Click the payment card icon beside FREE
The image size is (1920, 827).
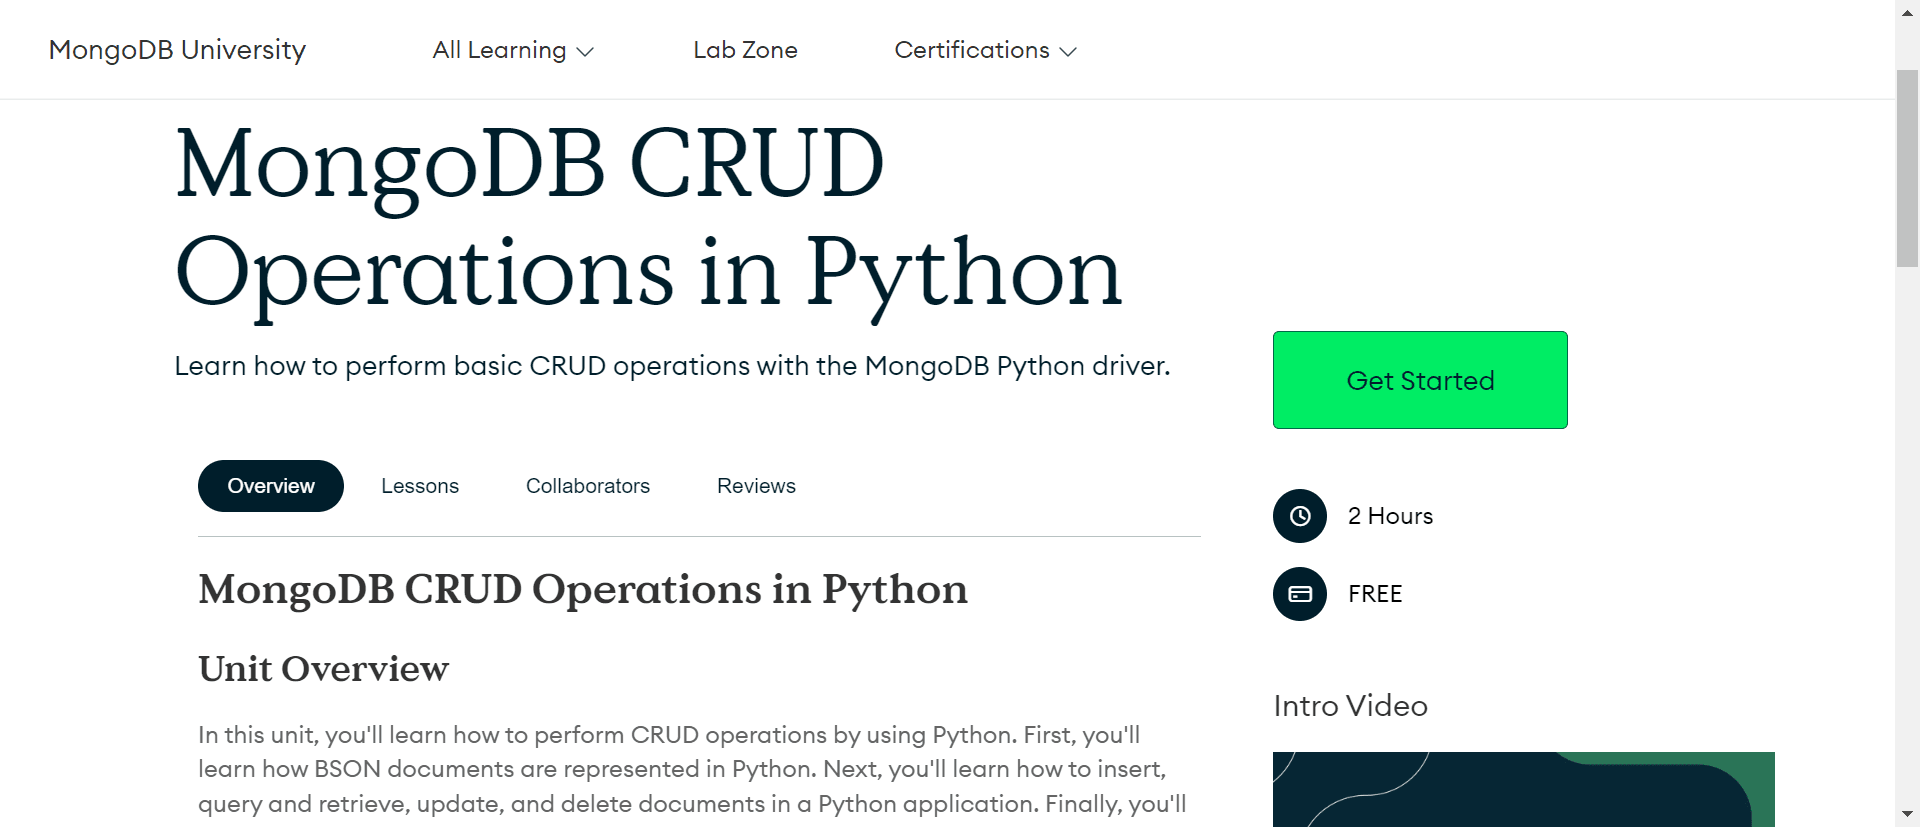point(1300,594)
